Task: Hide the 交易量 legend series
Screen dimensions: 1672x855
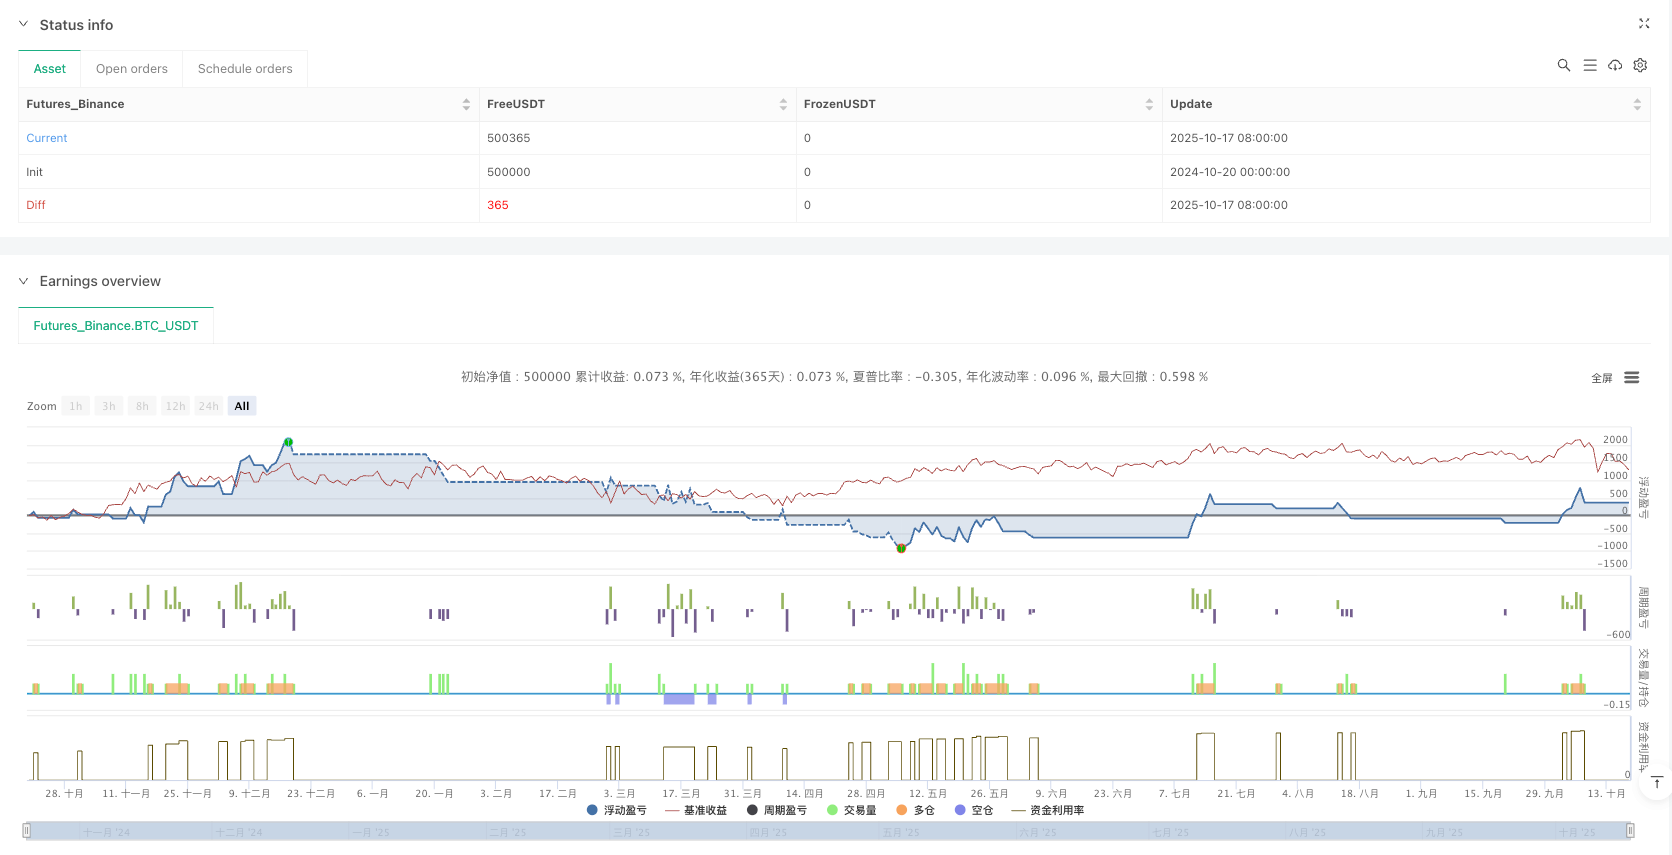Action: pyautogui.click(x=852, y=810)
